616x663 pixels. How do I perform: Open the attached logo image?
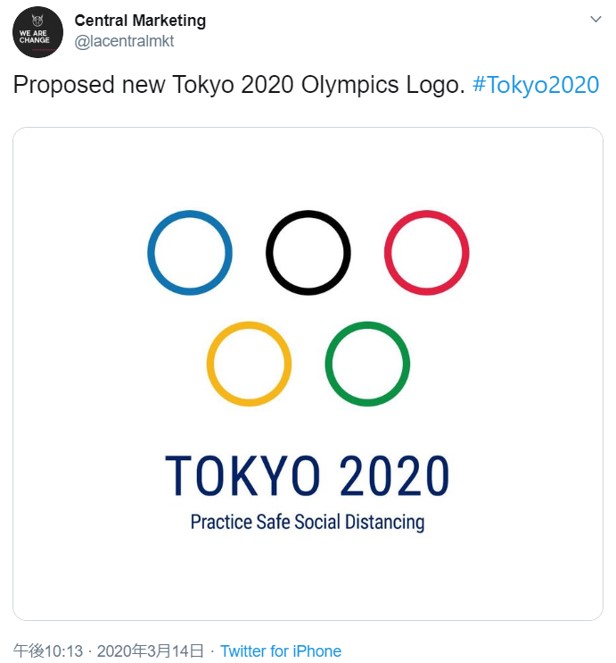pos(308,374)
